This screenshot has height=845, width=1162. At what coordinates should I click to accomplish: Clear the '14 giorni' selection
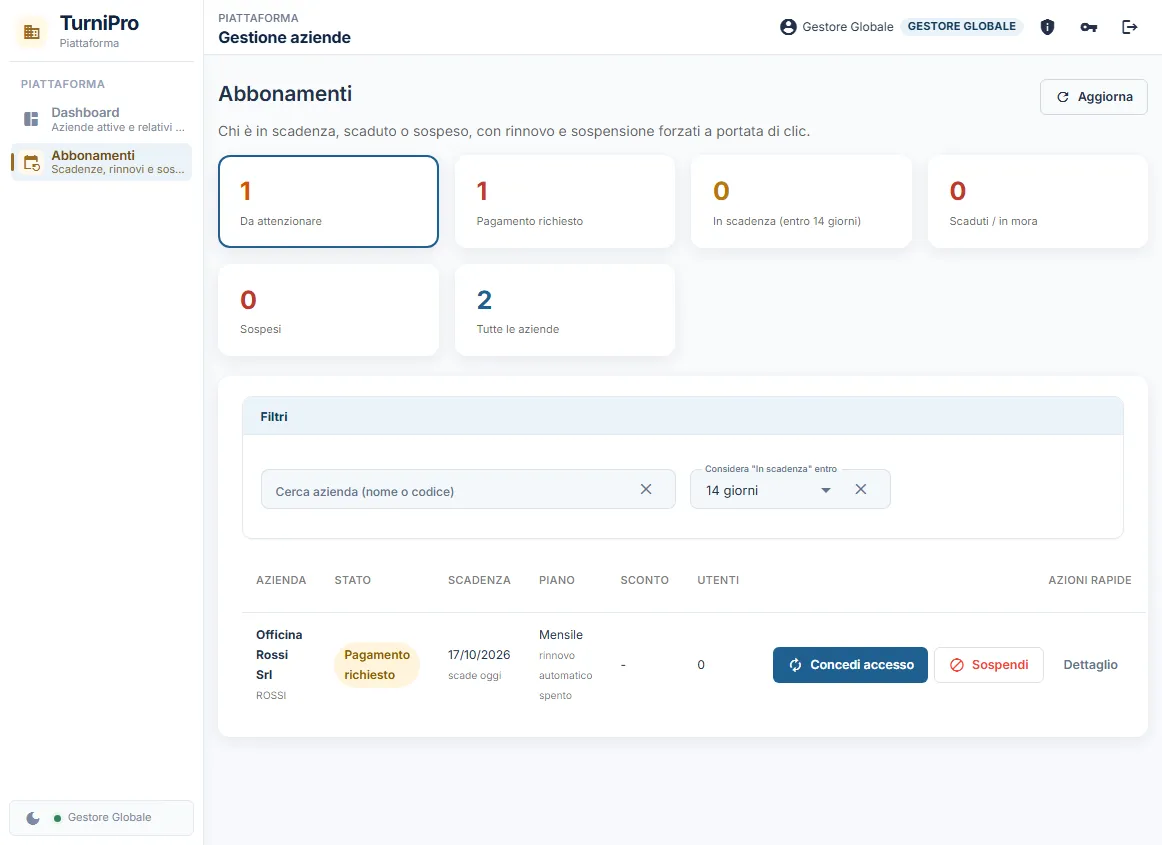point(860,489)
